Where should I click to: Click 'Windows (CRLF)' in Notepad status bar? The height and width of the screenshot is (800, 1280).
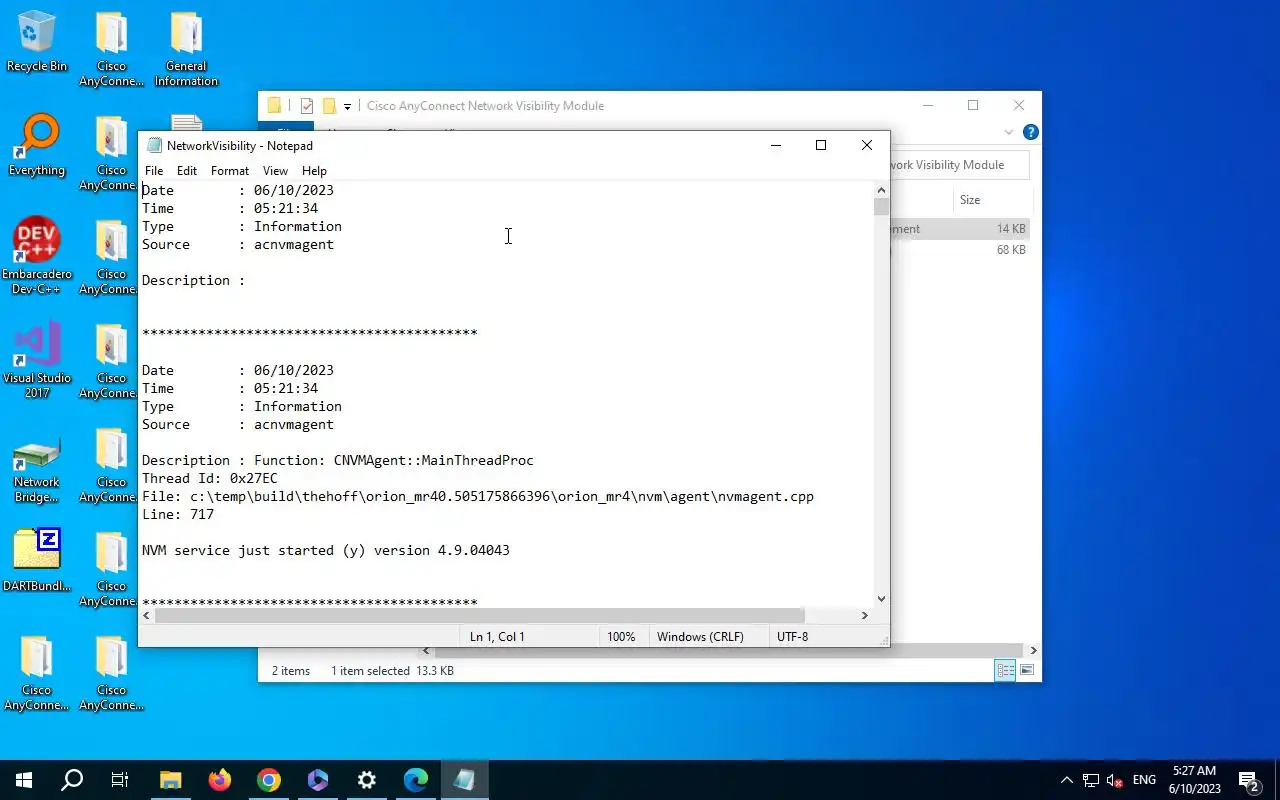tap(700, 637)
